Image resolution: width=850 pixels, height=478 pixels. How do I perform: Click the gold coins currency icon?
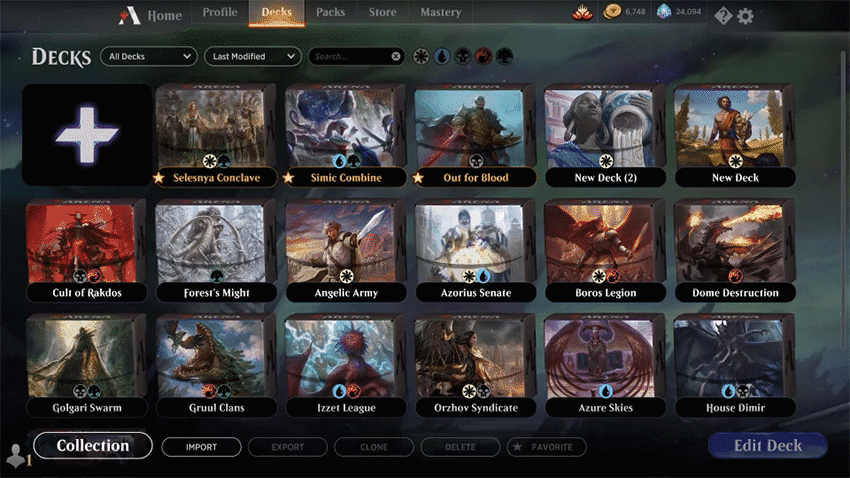(612, 12)
